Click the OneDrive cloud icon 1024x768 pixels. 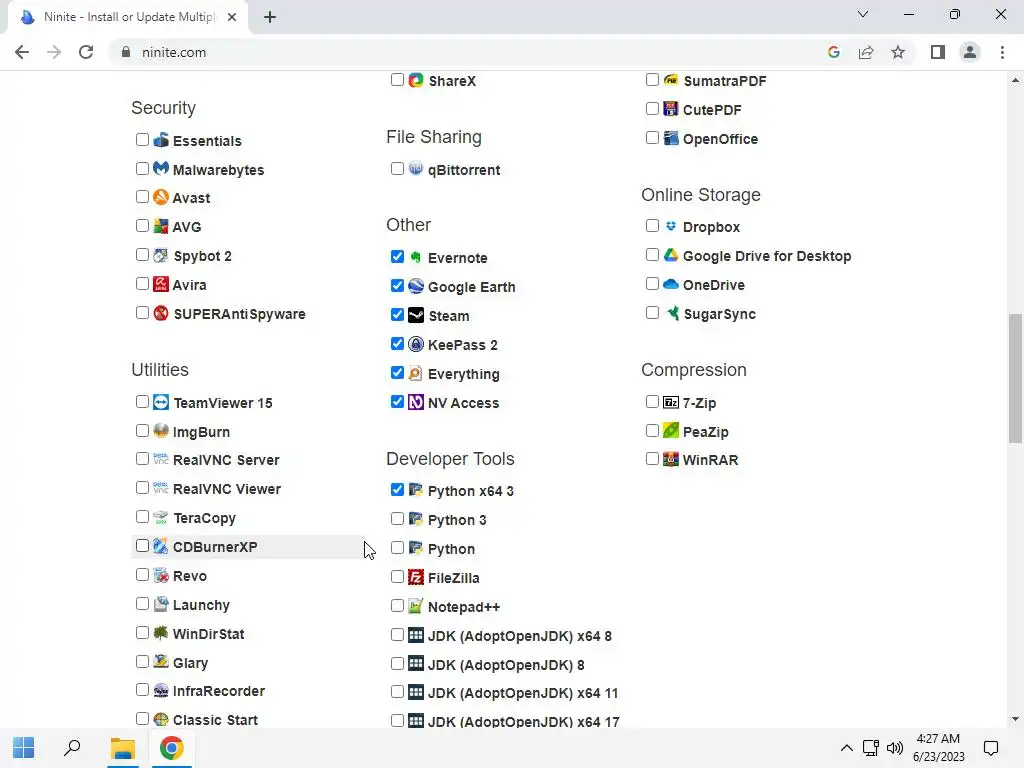671,283
